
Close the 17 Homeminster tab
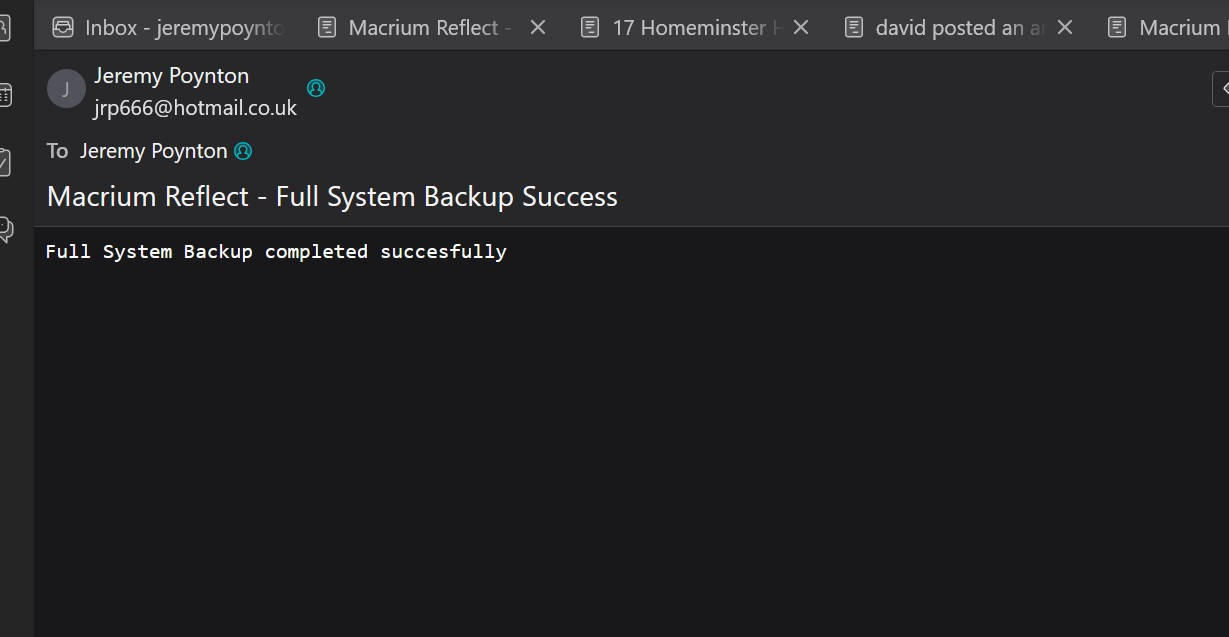[x=801, y=28]
